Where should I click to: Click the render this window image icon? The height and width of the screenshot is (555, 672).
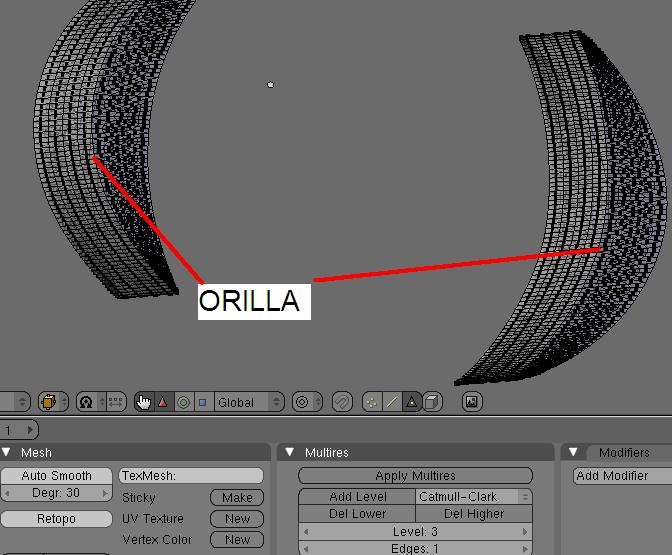click(x=472, y=402)
